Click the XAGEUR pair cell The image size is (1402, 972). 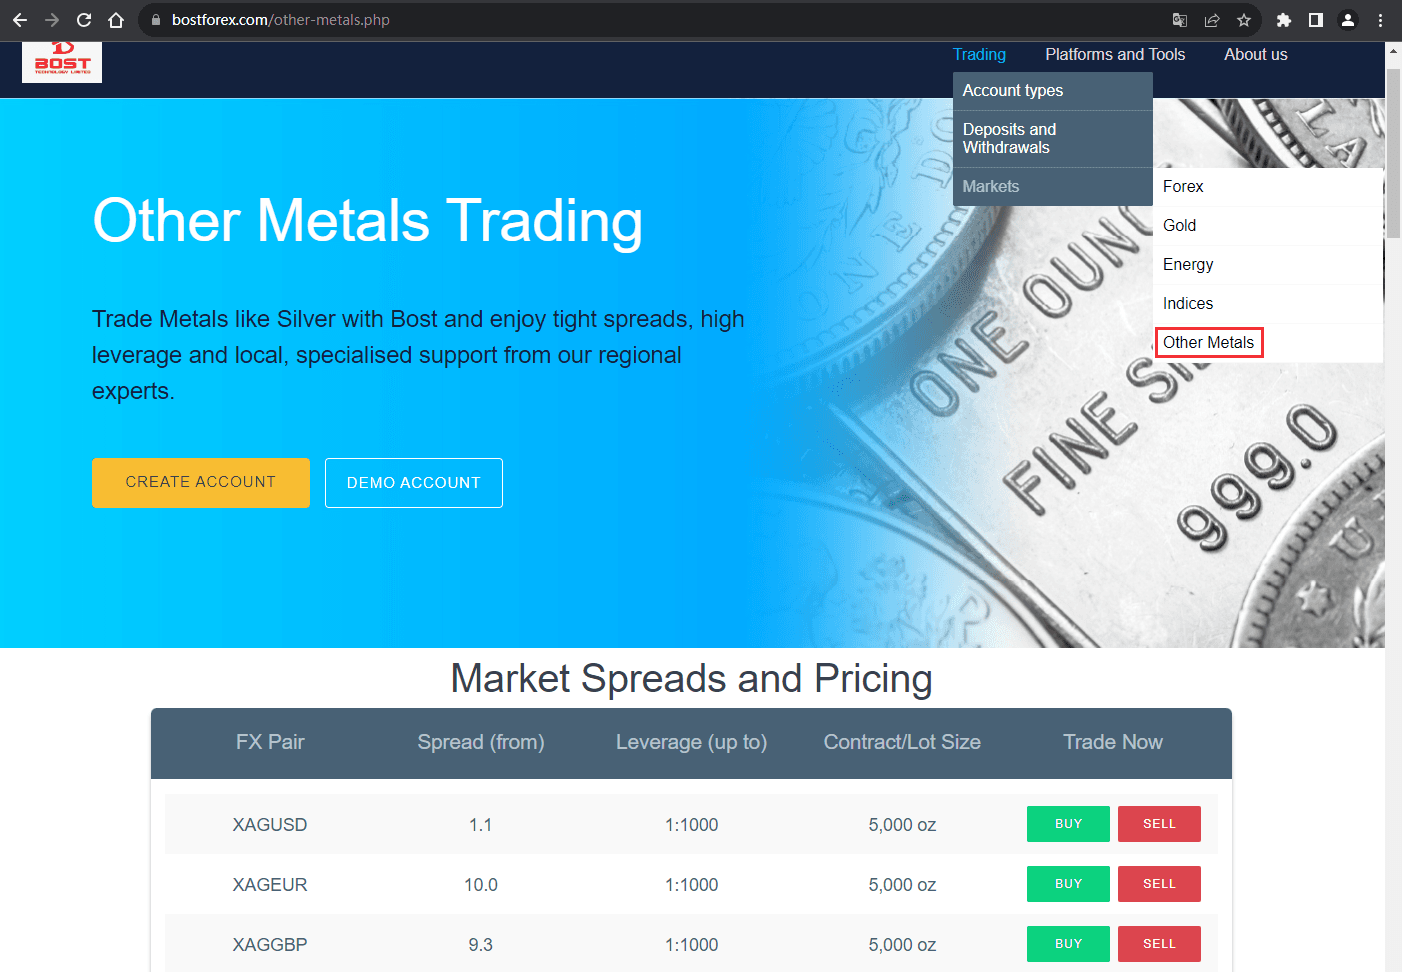click(270, 885)
